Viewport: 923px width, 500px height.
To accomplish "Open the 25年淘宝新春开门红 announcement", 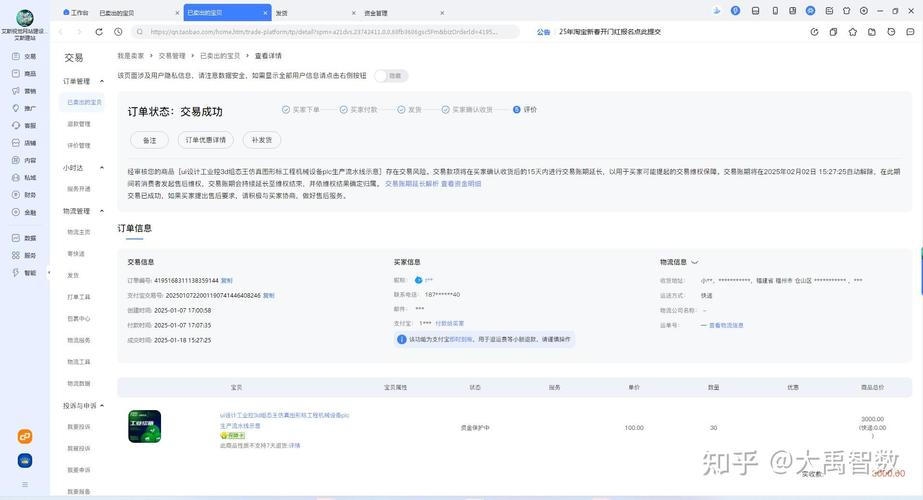I will [x=610, y=32].
